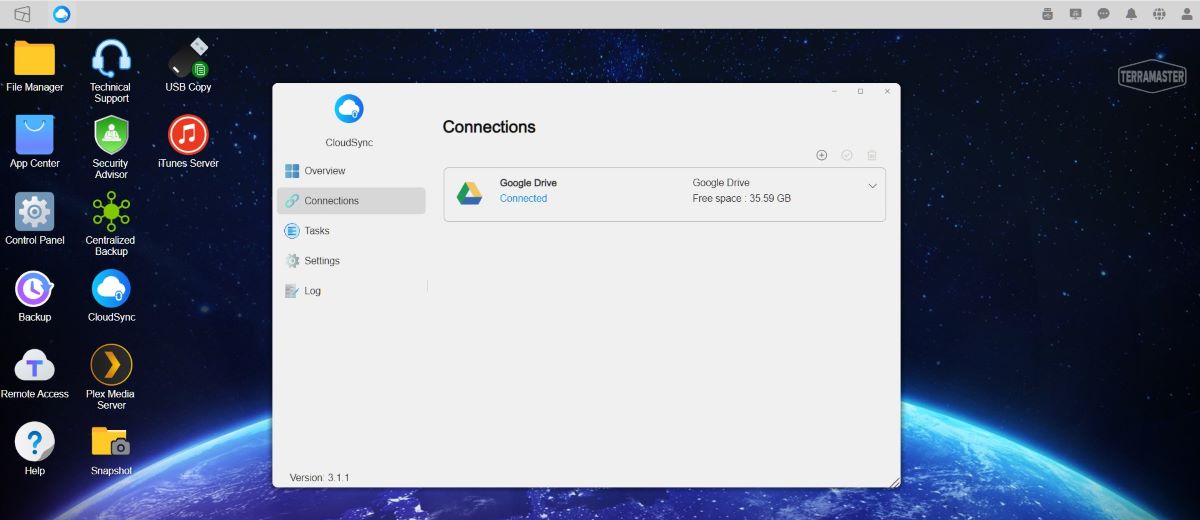The height and width of the screenshot is (520, 1200).
Task: Open Tasks in the CloudSync sidebar
Action: point(351,231)
